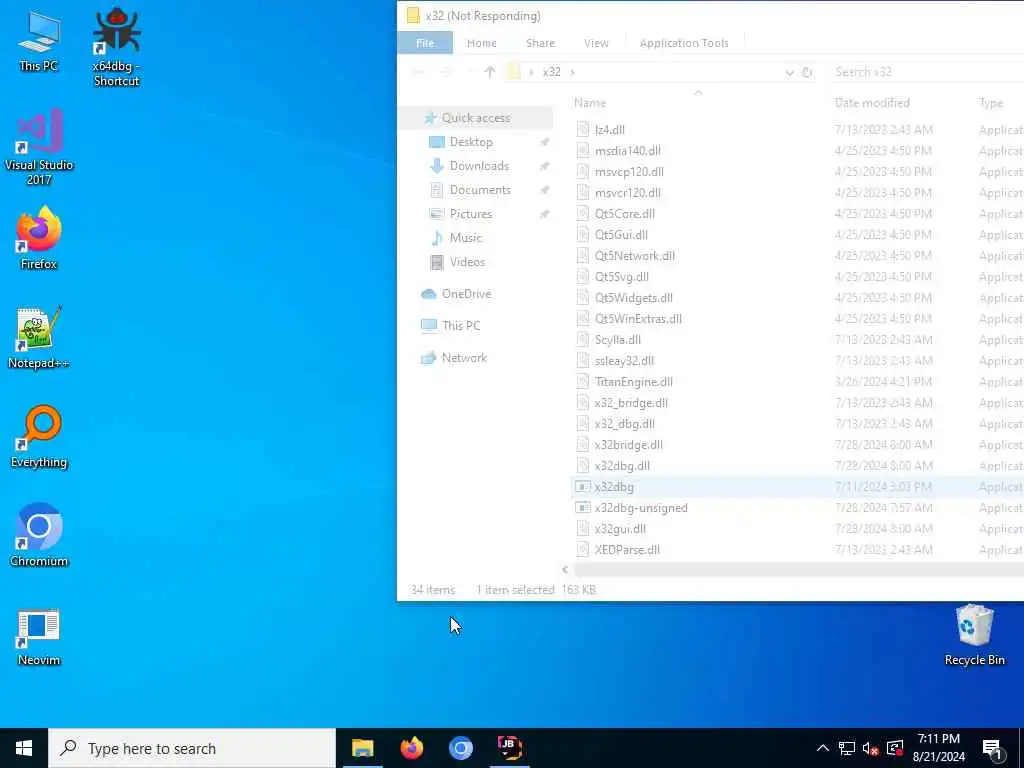
Task: Open address bar history dropdown
Action: tap(790, 72)
